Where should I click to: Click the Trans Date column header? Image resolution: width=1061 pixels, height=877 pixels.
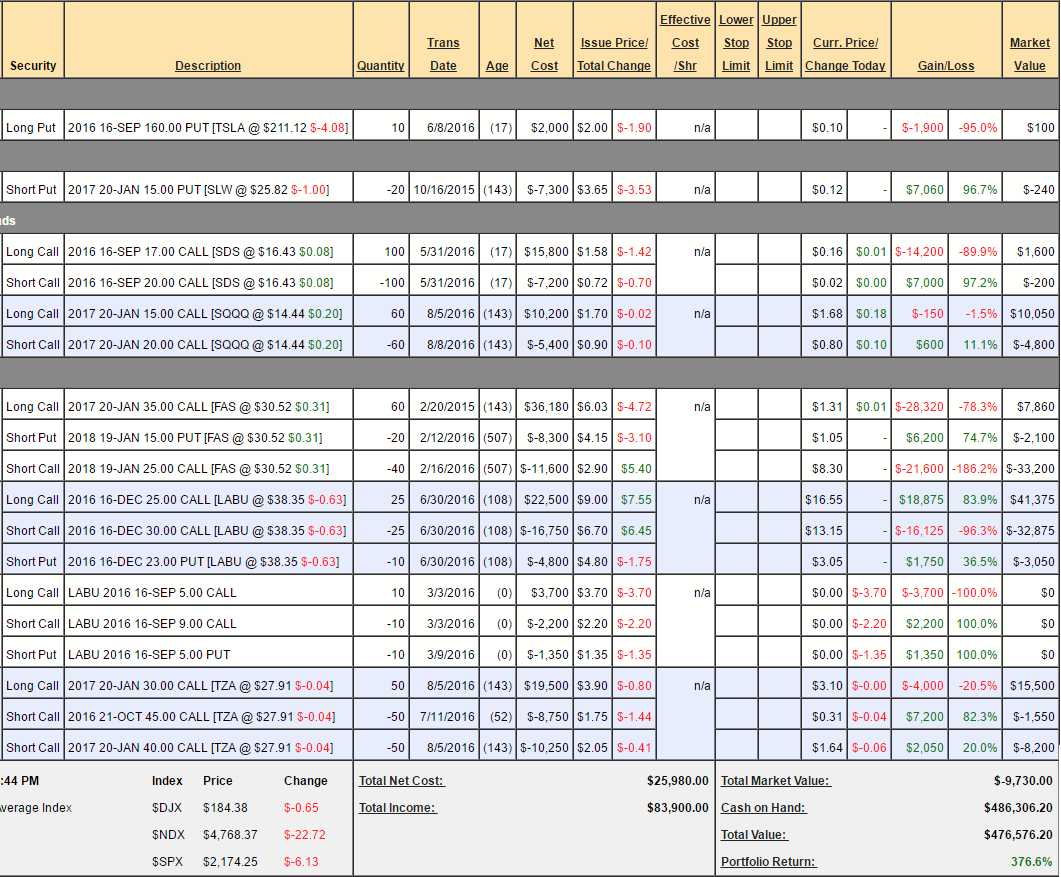pyautogui.click(x=443, y=54)
